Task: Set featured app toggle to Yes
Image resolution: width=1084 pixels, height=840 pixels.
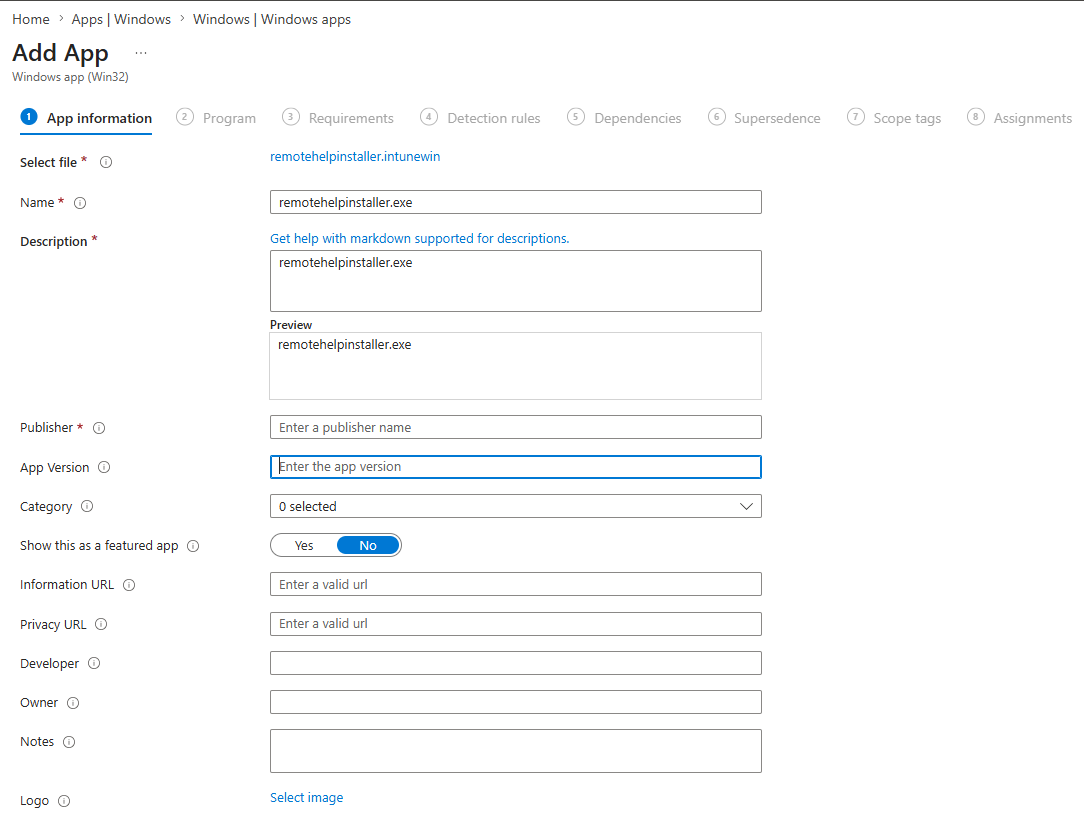Action: [x=304, y=545]
